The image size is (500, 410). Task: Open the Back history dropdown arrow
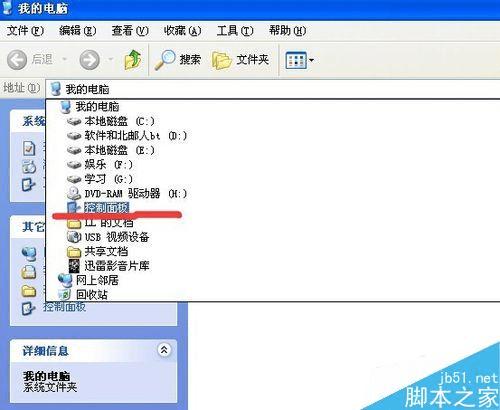click(64, 60)
